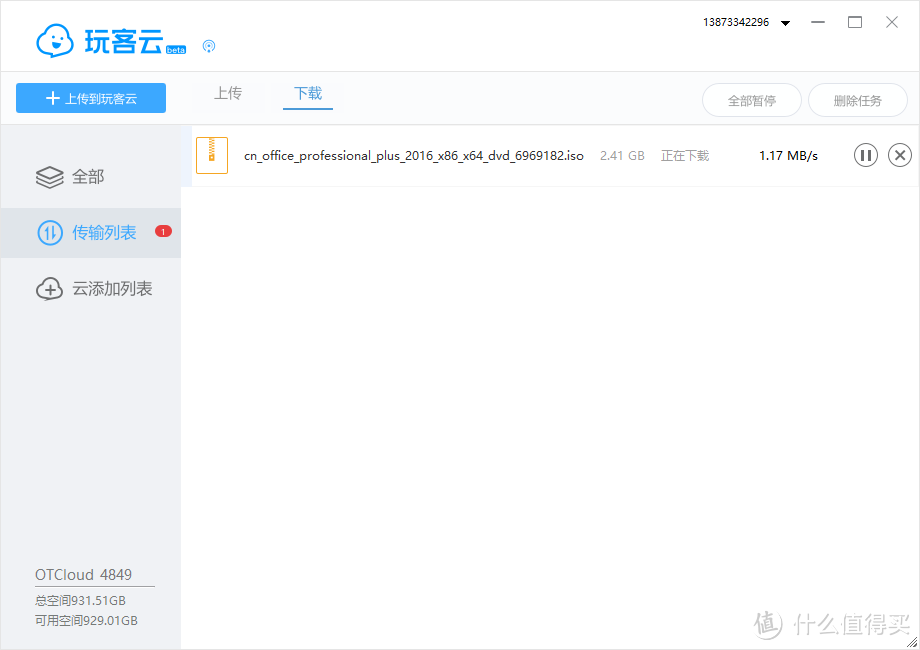Click the 2.41 GB file size

622,155
